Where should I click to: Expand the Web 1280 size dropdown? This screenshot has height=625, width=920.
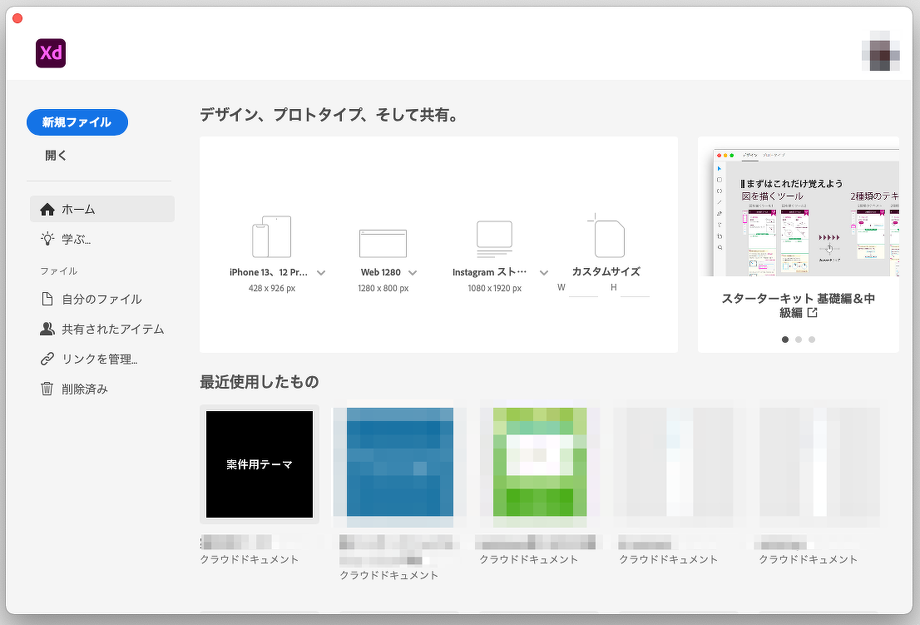tap(411, 272)
